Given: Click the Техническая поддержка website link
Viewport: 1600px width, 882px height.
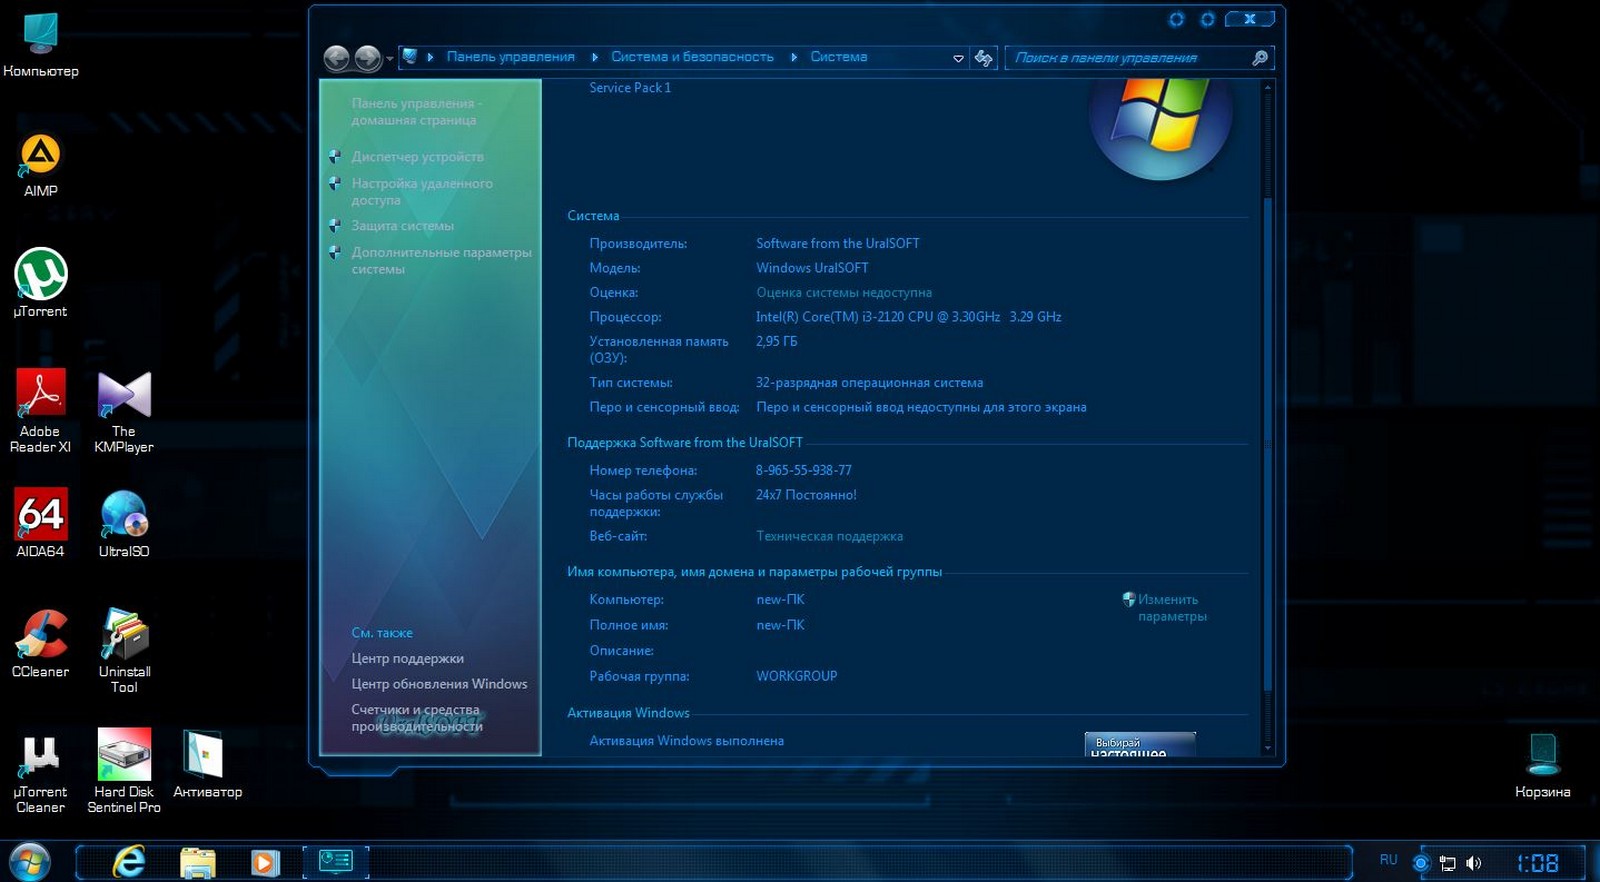Looking at the screenshot, I should click(829, 536).
